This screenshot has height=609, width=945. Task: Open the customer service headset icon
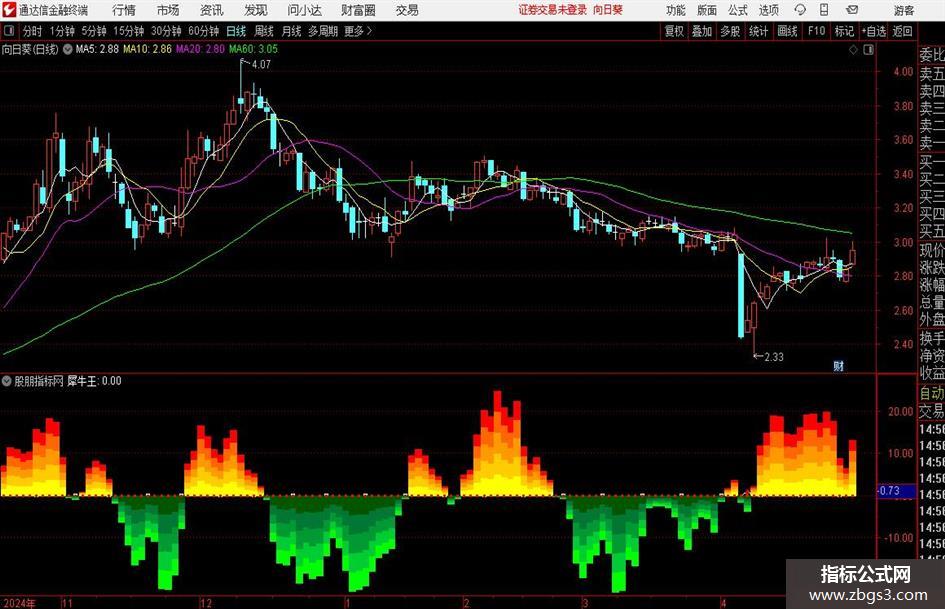click(x=800, y=10)
